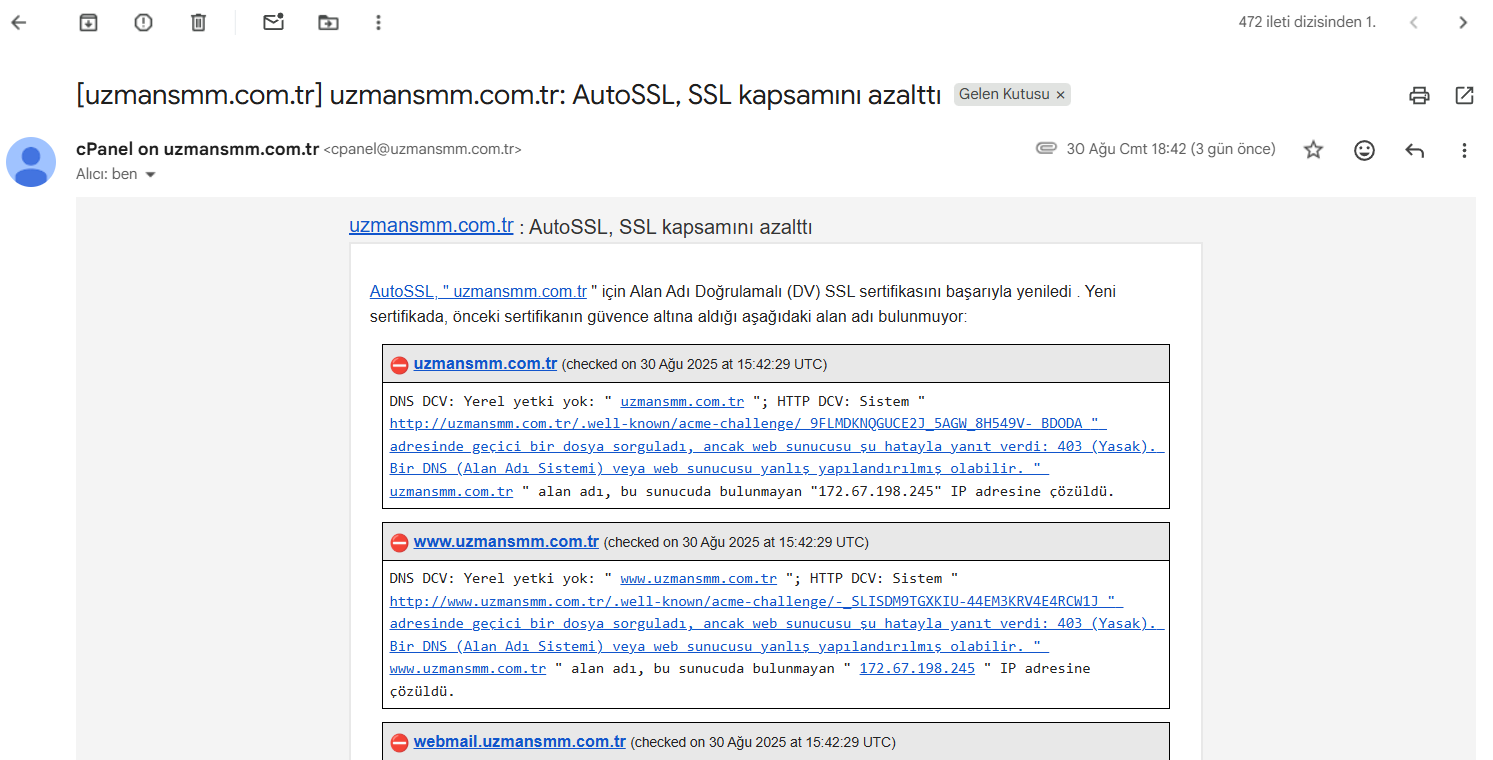
Task: Click the acme-challenge URL ending 4E4RCW1J
Action: click(x=756, y=601)
